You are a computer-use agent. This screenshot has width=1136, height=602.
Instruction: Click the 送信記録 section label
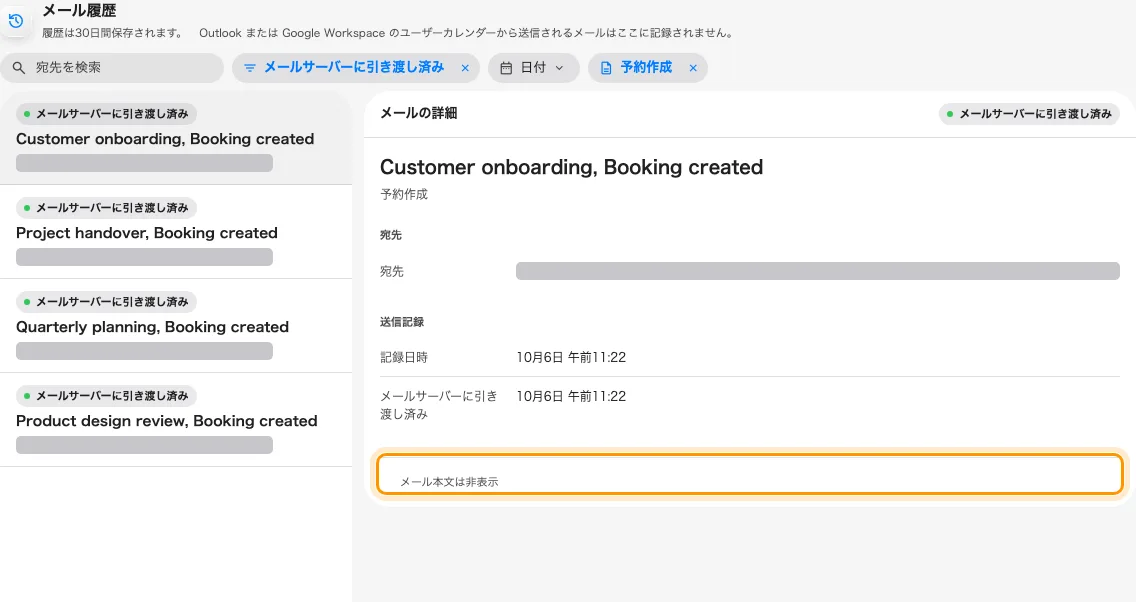[x=402, y=322]
